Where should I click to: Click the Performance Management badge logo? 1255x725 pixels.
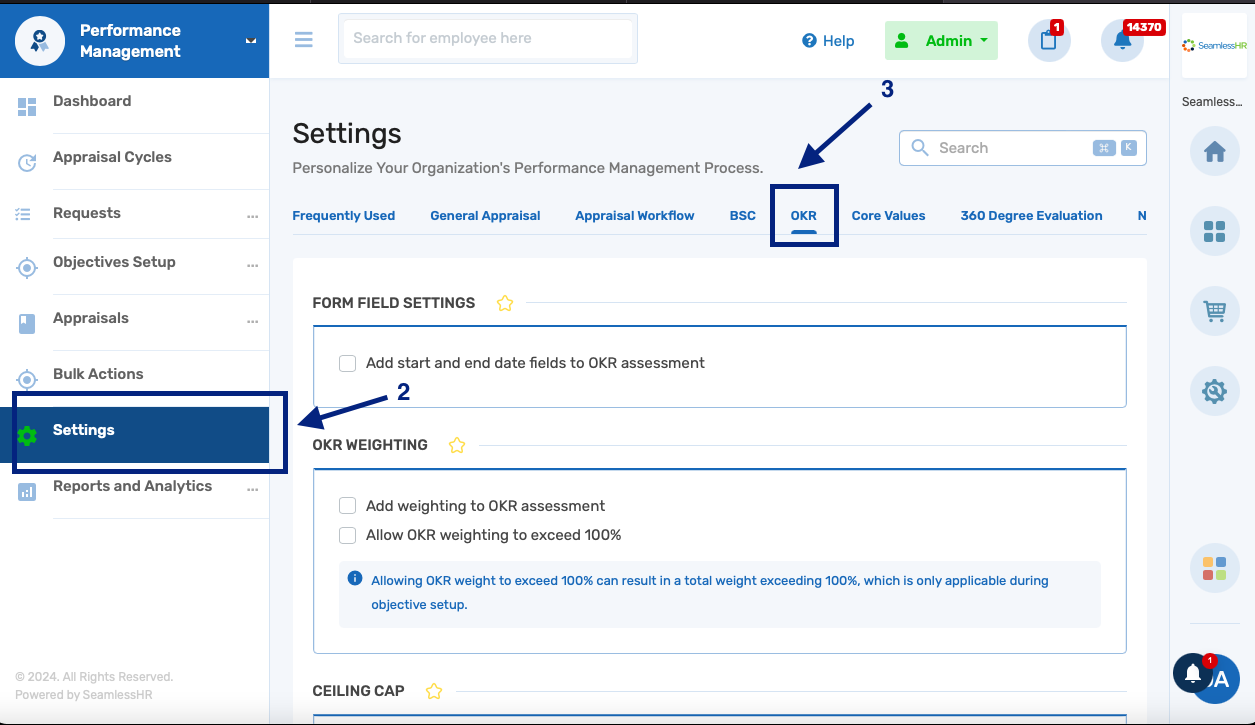coord(40,41)
